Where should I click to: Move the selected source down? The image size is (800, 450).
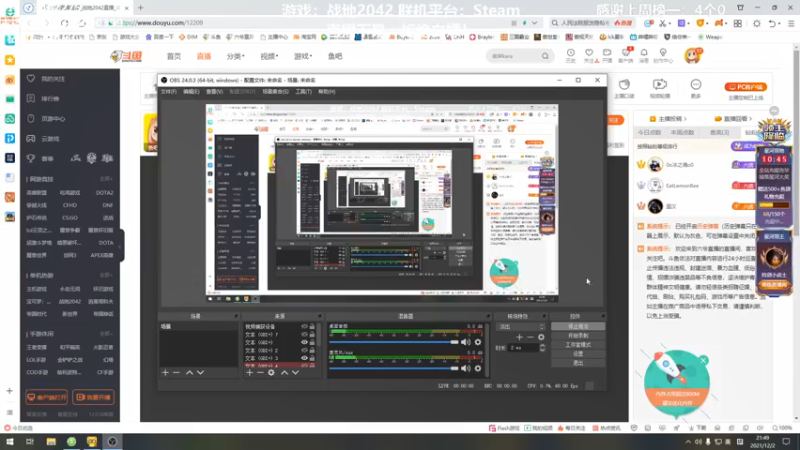pyautogui.click(x=295, y=372)
